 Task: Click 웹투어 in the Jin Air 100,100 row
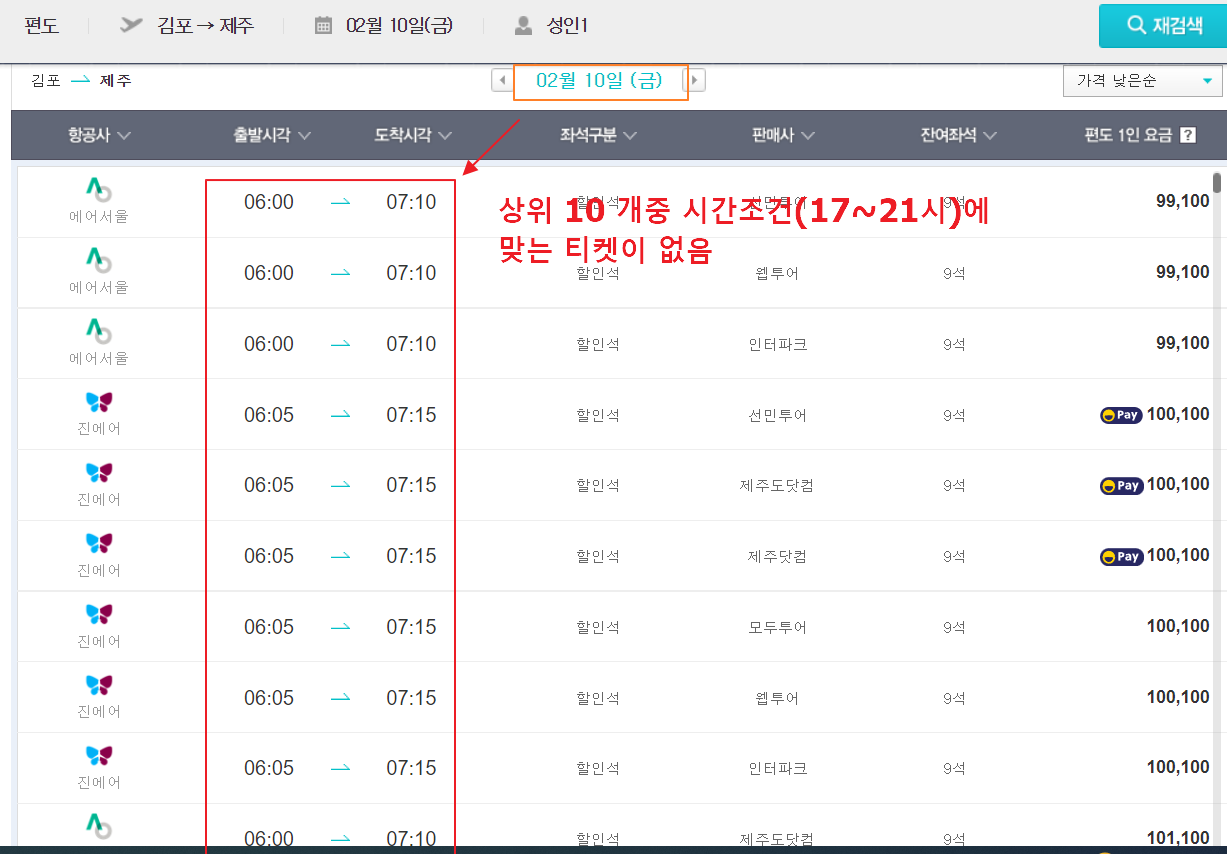(777, 698)
